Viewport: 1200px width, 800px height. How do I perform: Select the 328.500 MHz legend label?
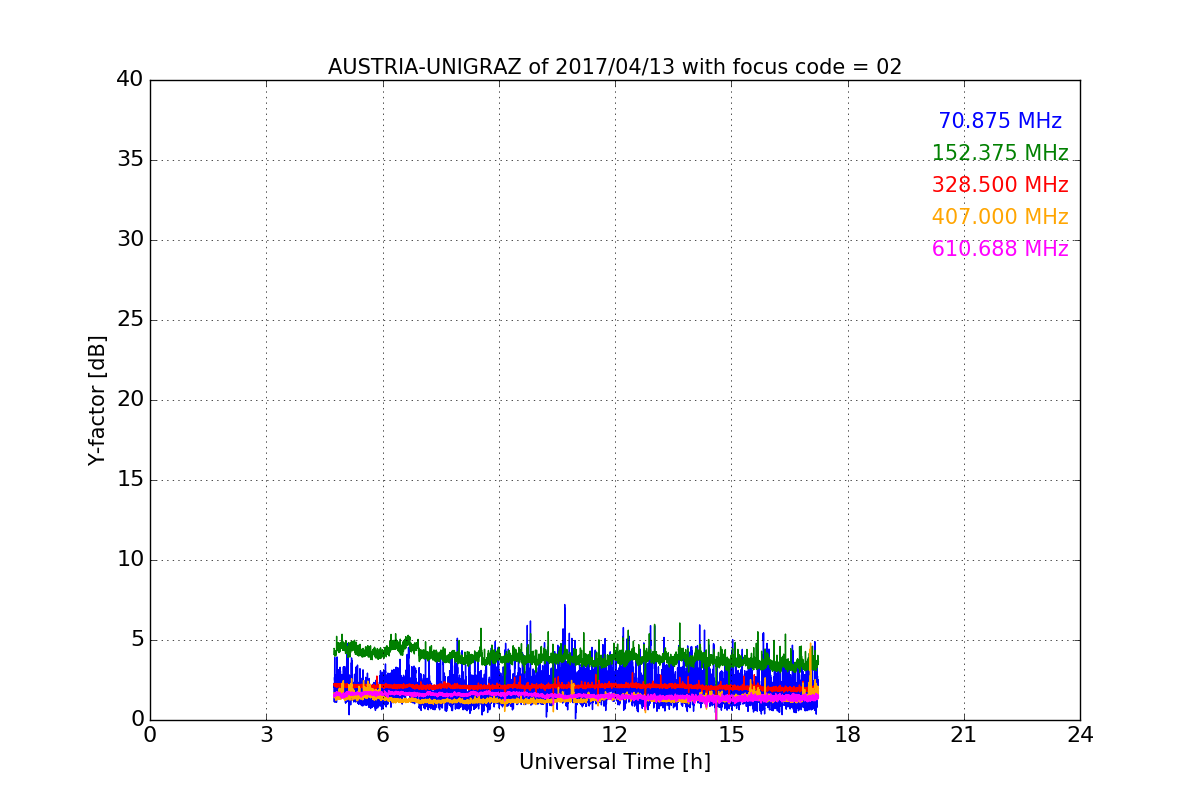tap(1000, 185)
